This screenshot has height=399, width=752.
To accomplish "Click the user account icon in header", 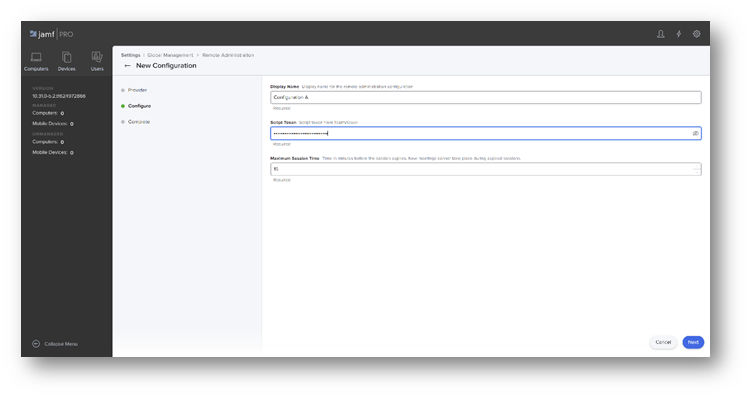I will coord(660,34).
